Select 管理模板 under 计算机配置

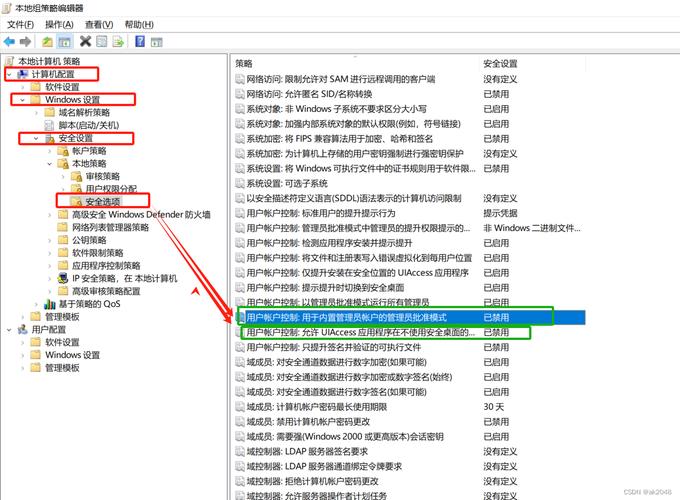pos(62,317)
